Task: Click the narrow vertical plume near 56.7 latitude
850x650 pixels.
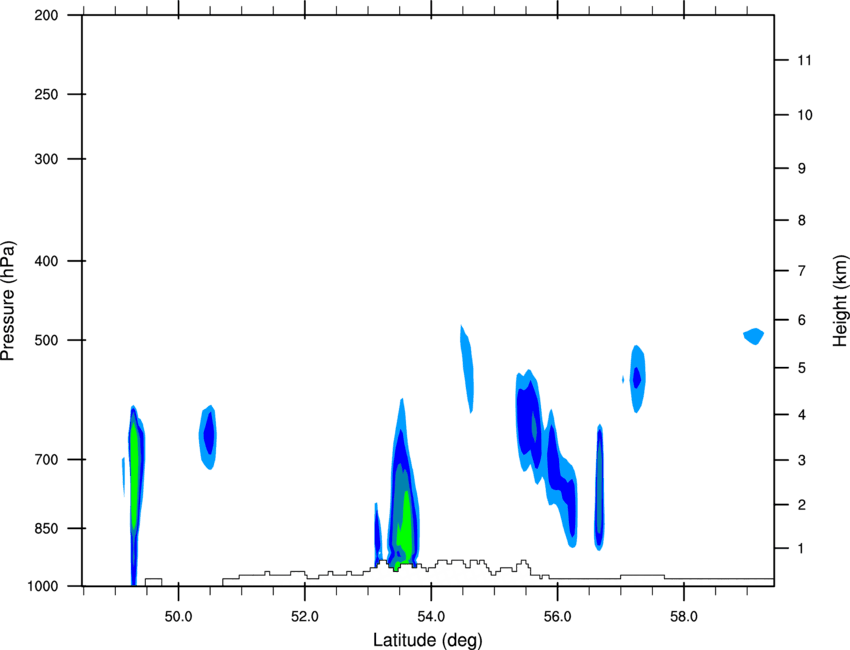Action: [x=599, y=487]
